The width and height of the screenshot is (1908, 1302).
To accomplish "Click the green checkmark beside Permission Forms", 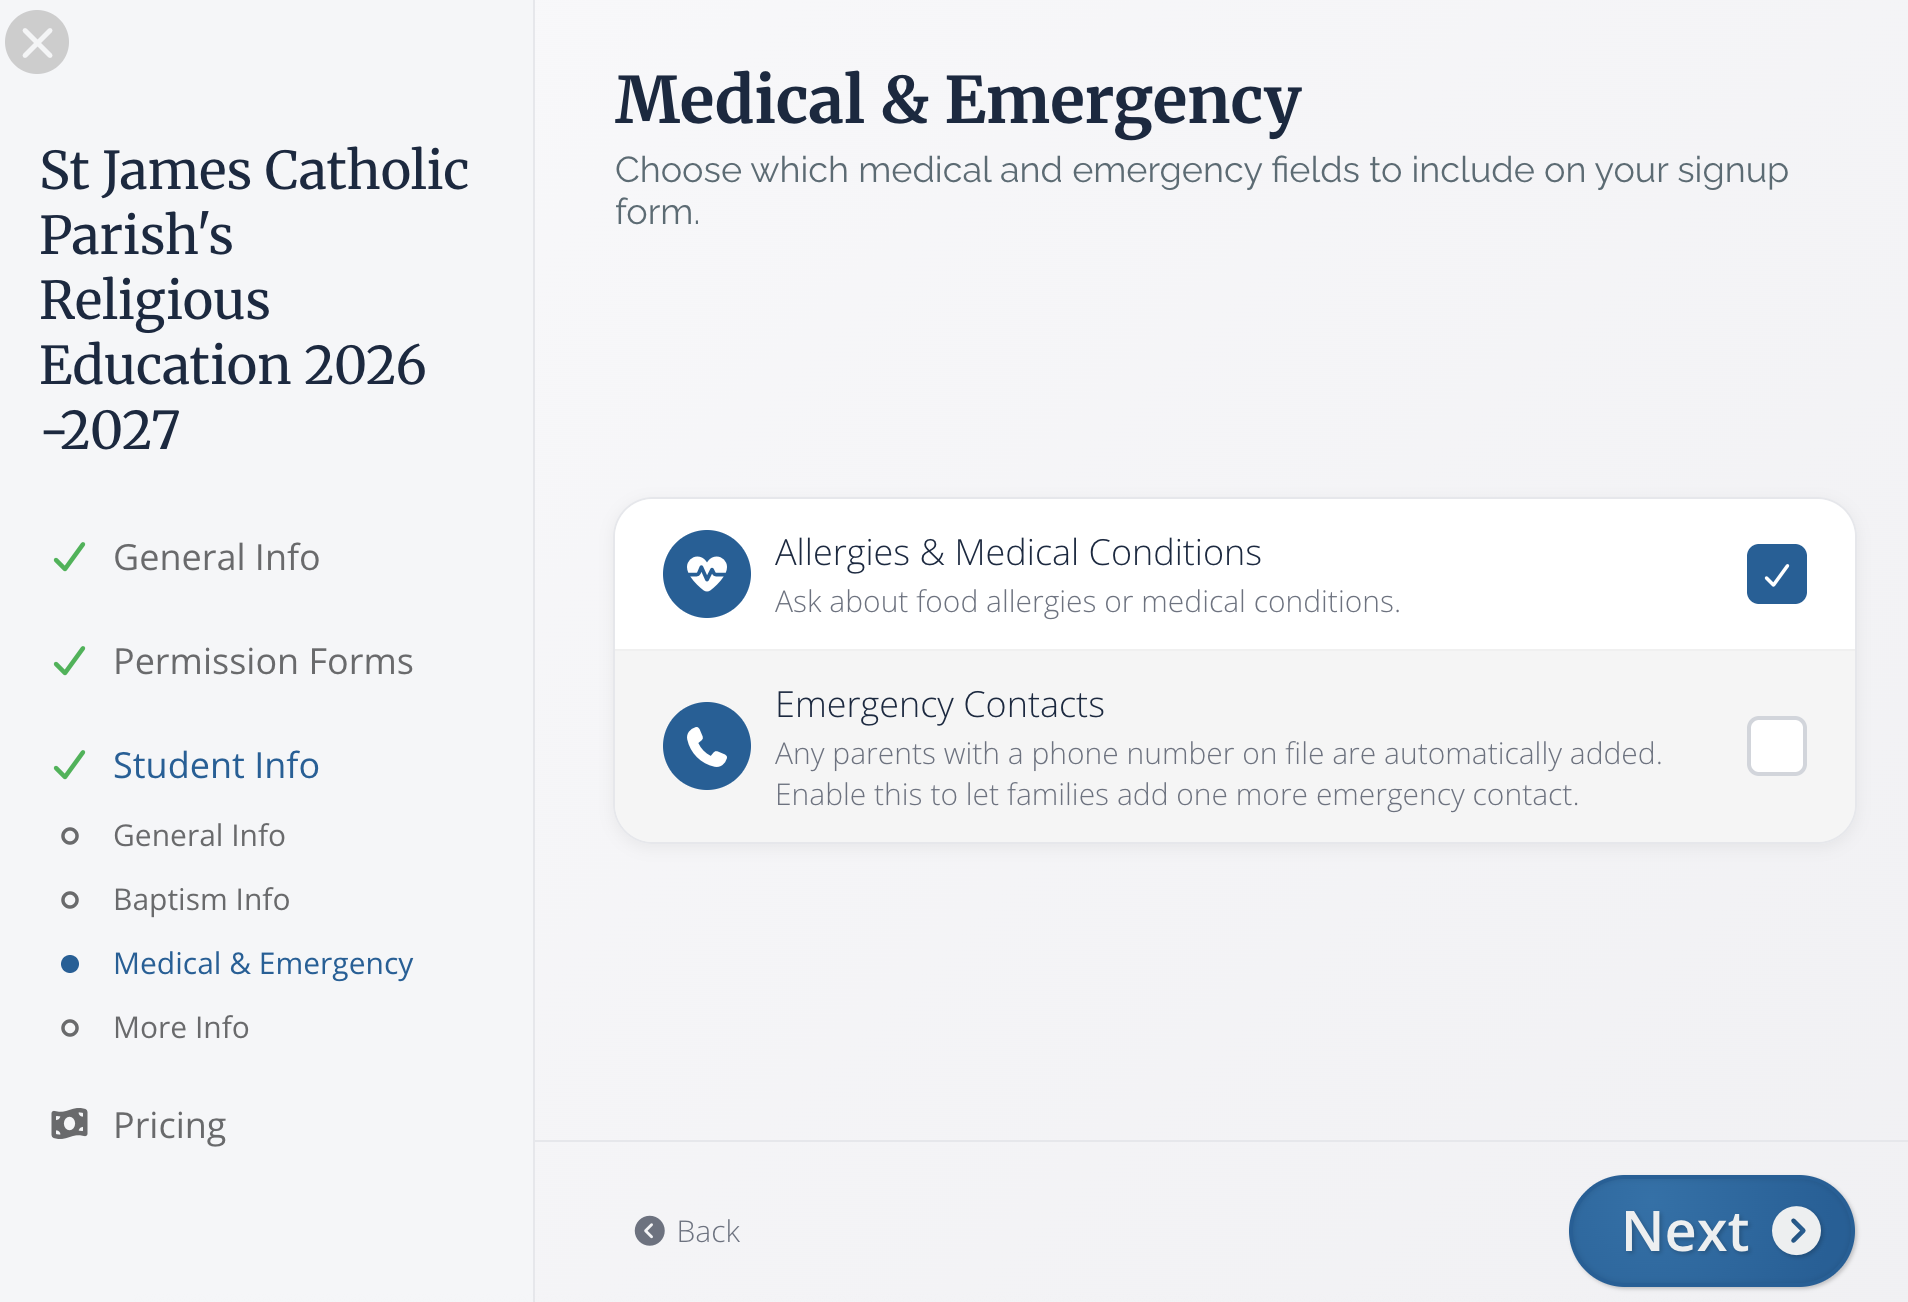I will point(69,661).
